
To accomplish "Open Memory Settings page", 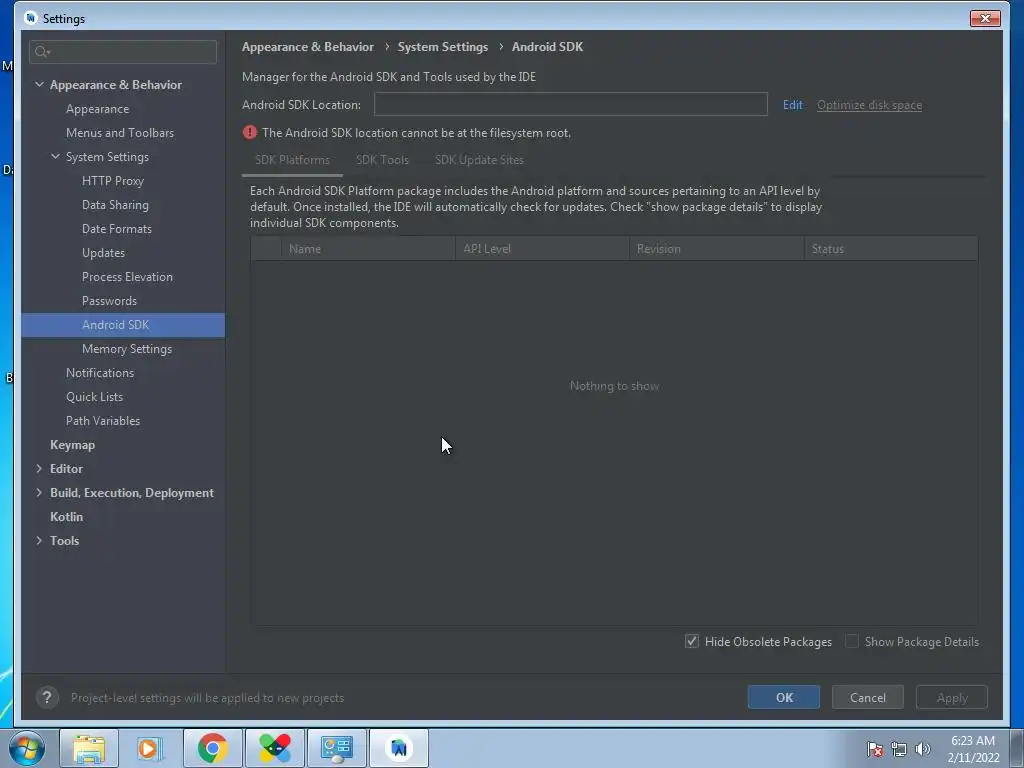I will [127, 349].
